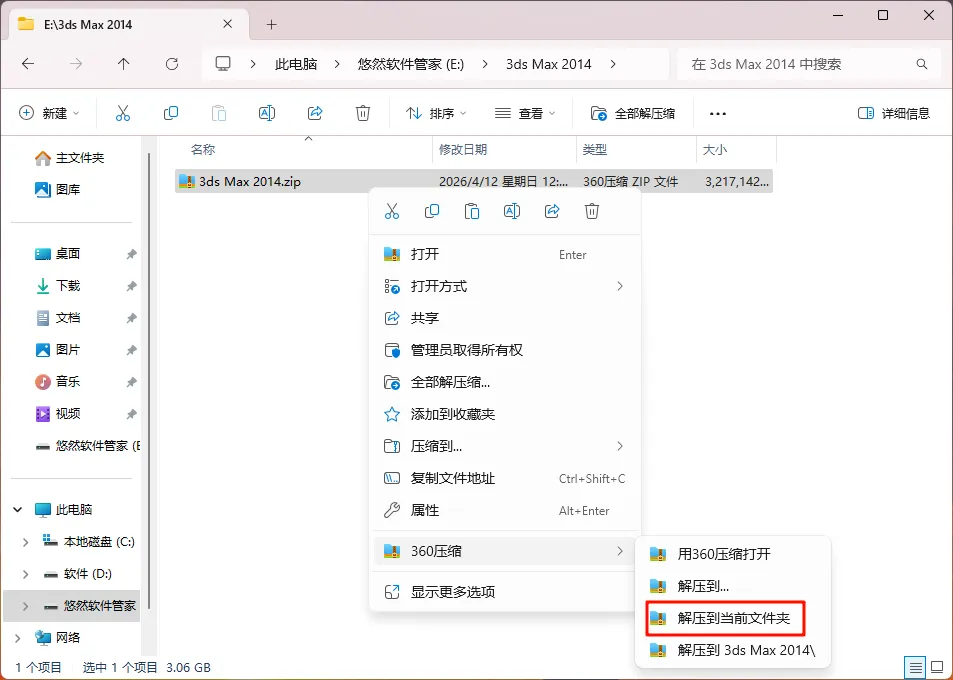Click the Delete trash icon in the toolbar

(363, 113)
